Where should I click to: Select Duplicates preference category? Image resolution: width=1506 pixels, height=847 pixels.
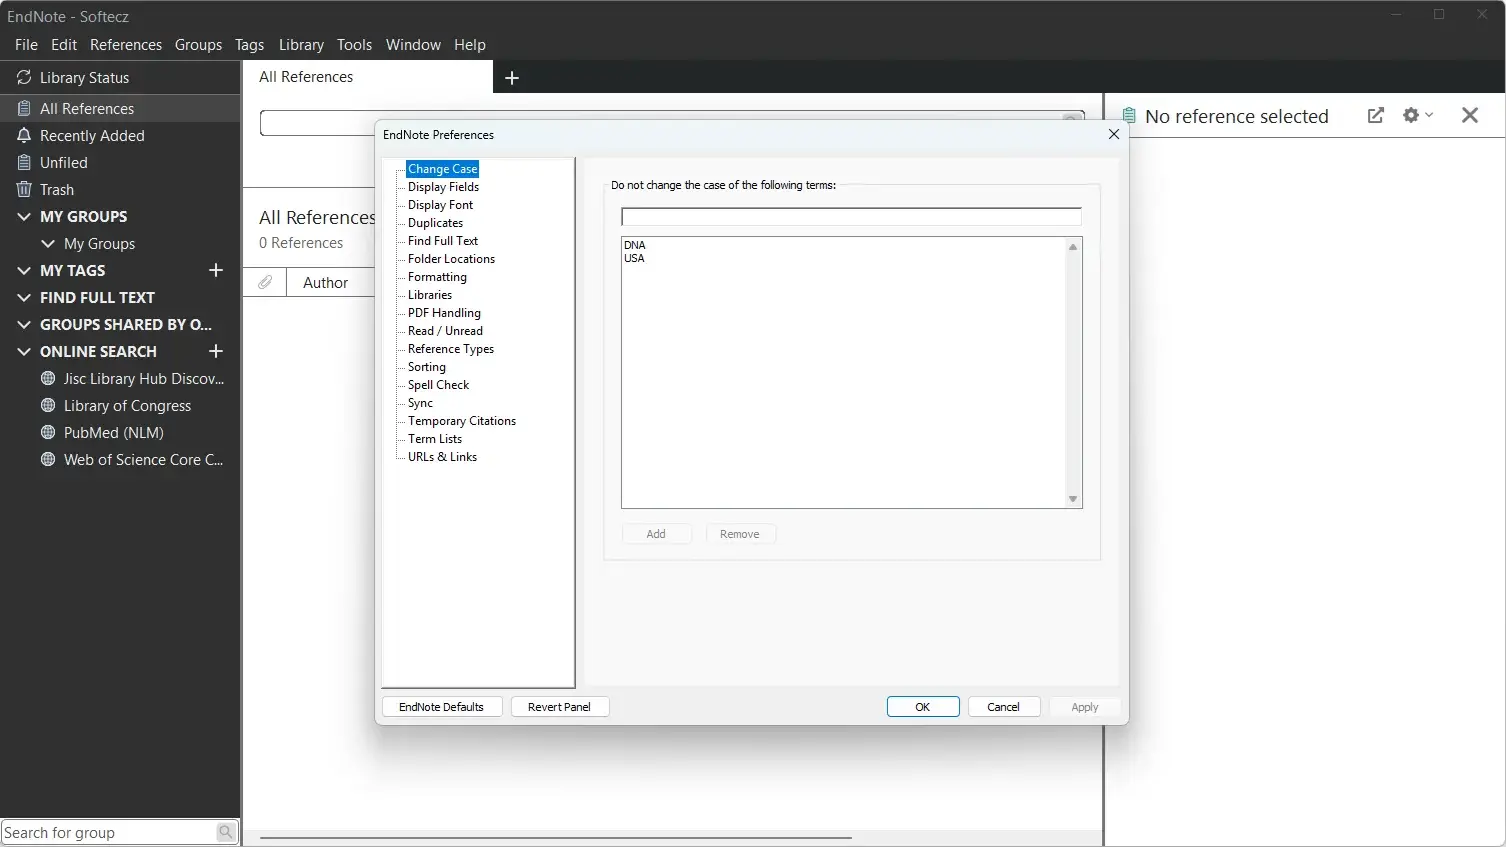point(435,223)
